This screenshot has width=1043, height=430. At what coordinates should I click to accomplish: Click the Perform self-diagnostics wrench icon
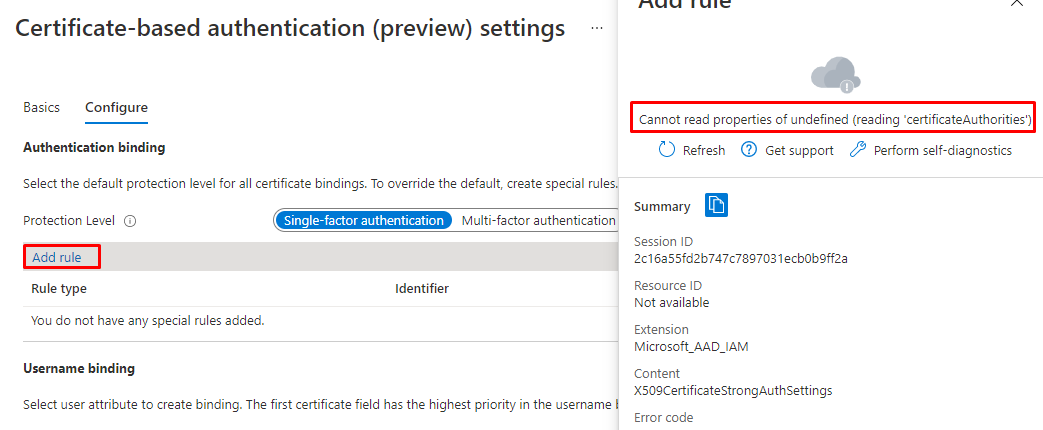tap(857, 150)
